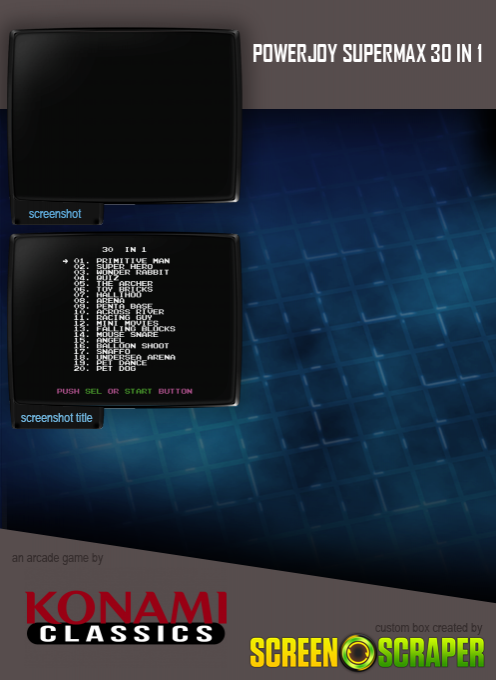Click the 'custom box created by' caption
The width and height of the screenshot is (496, 680).
(x=428, y=628)
